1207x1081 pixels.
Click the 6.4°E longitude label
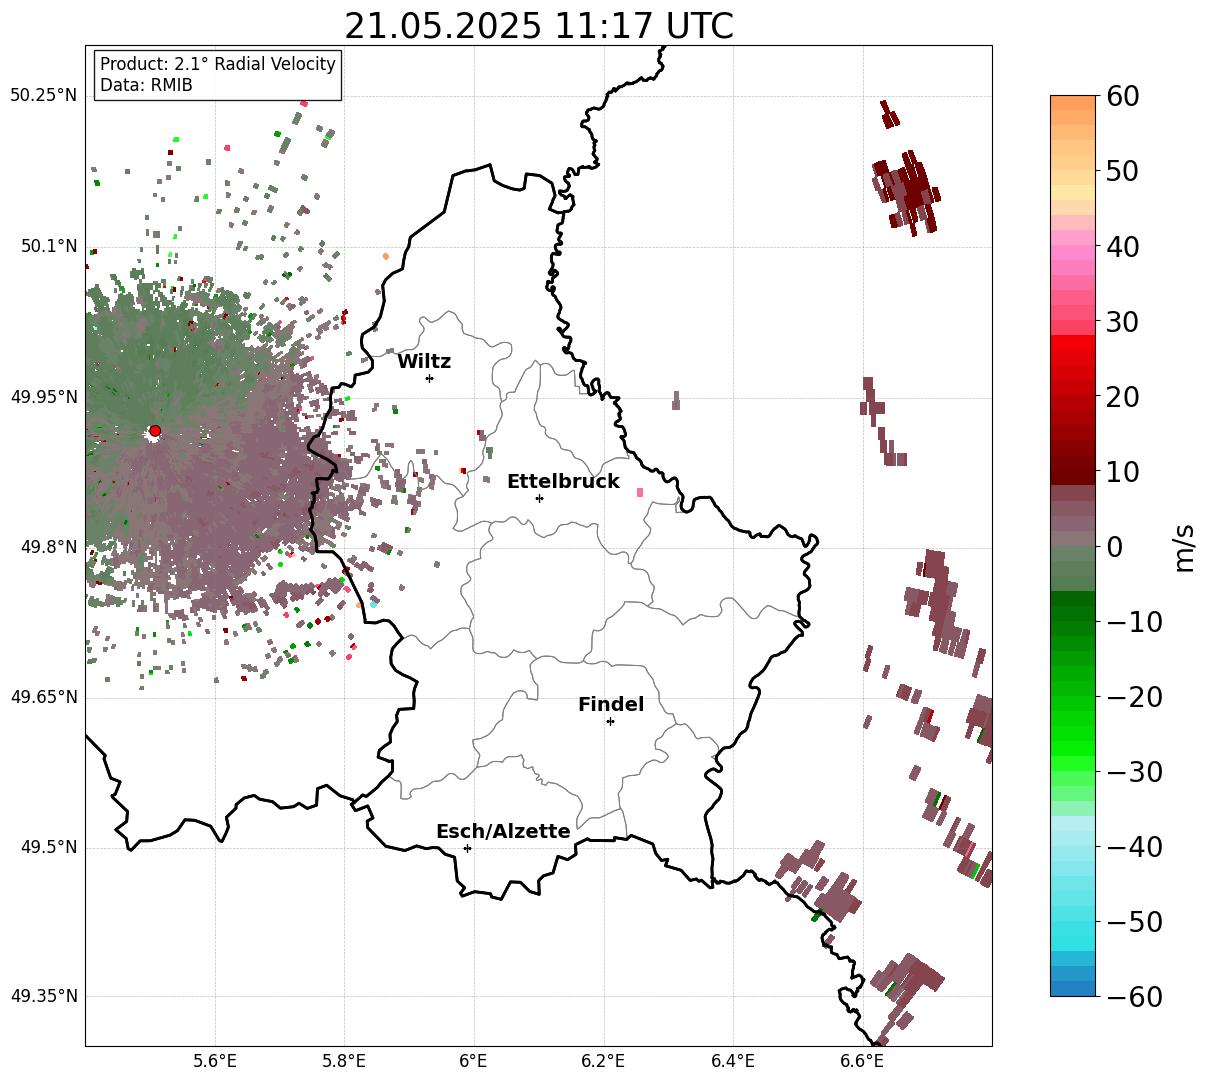click(733, 1060)
